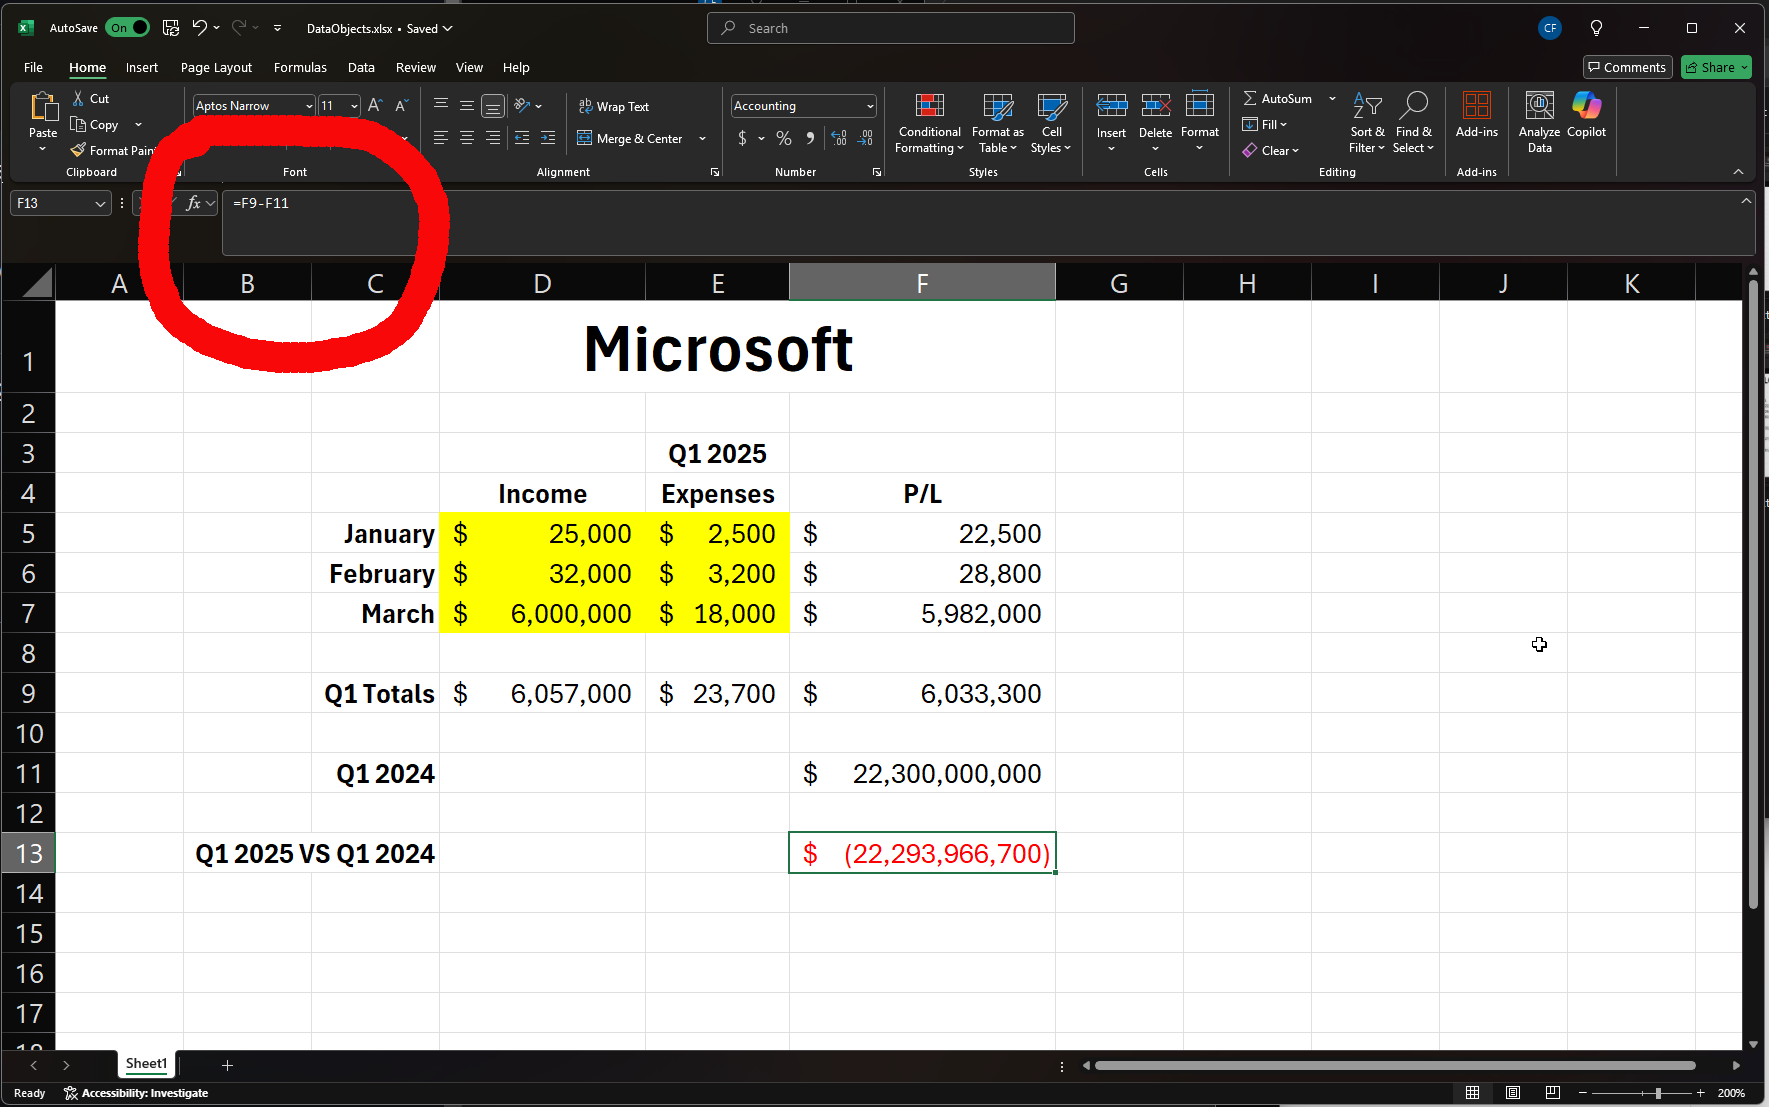Launch Analyze Data

pos(1539,122)
